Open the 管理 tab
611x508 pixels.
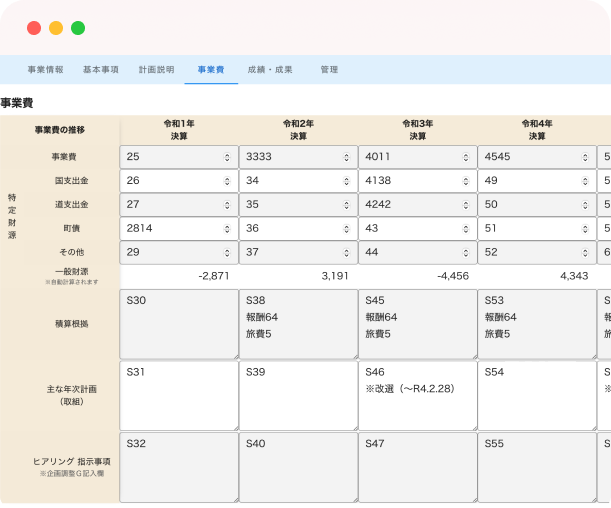[x=329, y=70]
